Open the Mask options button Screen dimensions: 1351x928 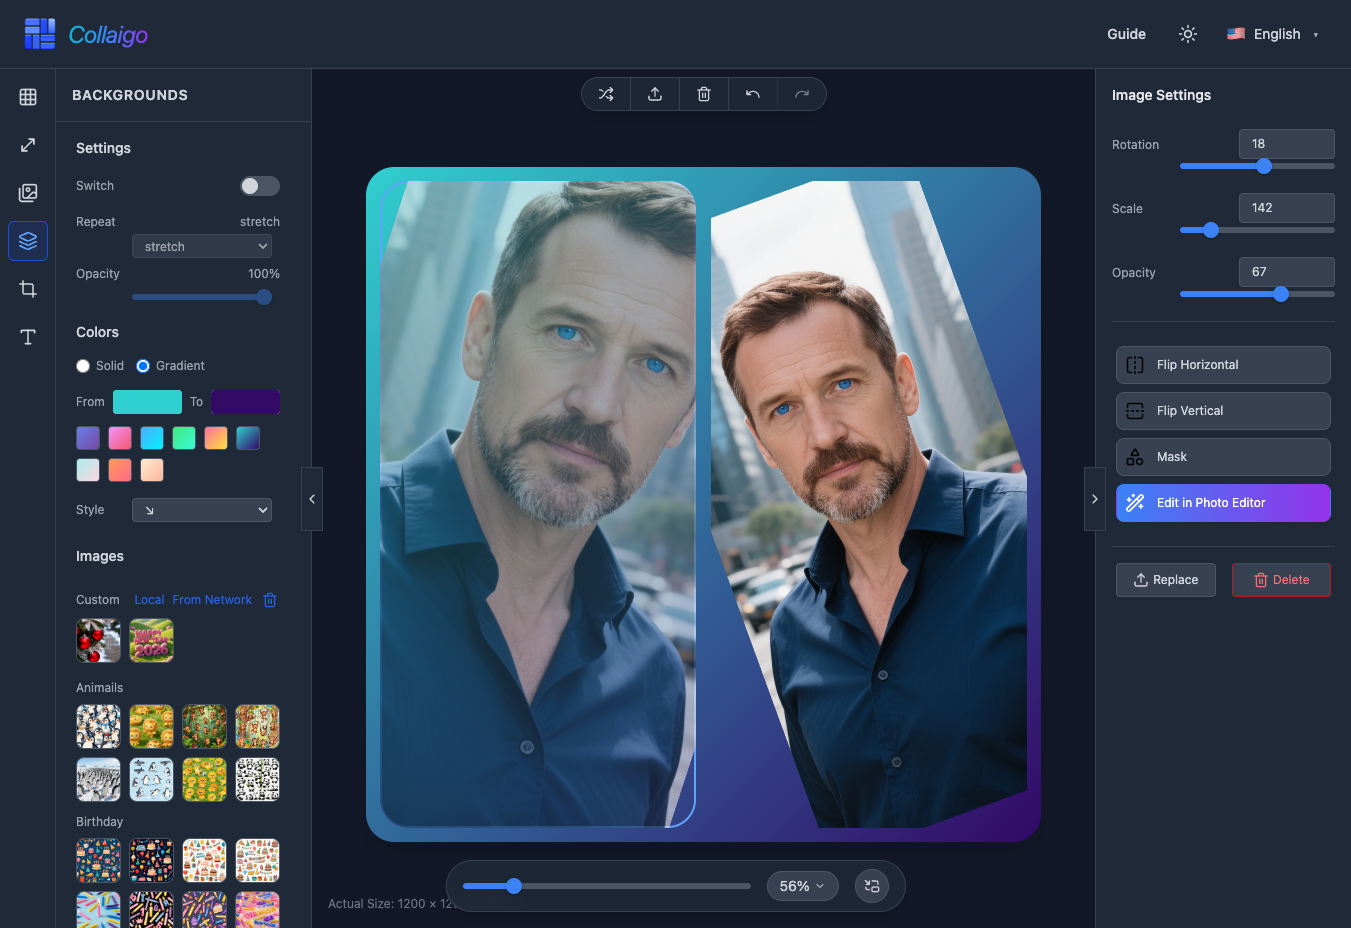coord(1223,457)
